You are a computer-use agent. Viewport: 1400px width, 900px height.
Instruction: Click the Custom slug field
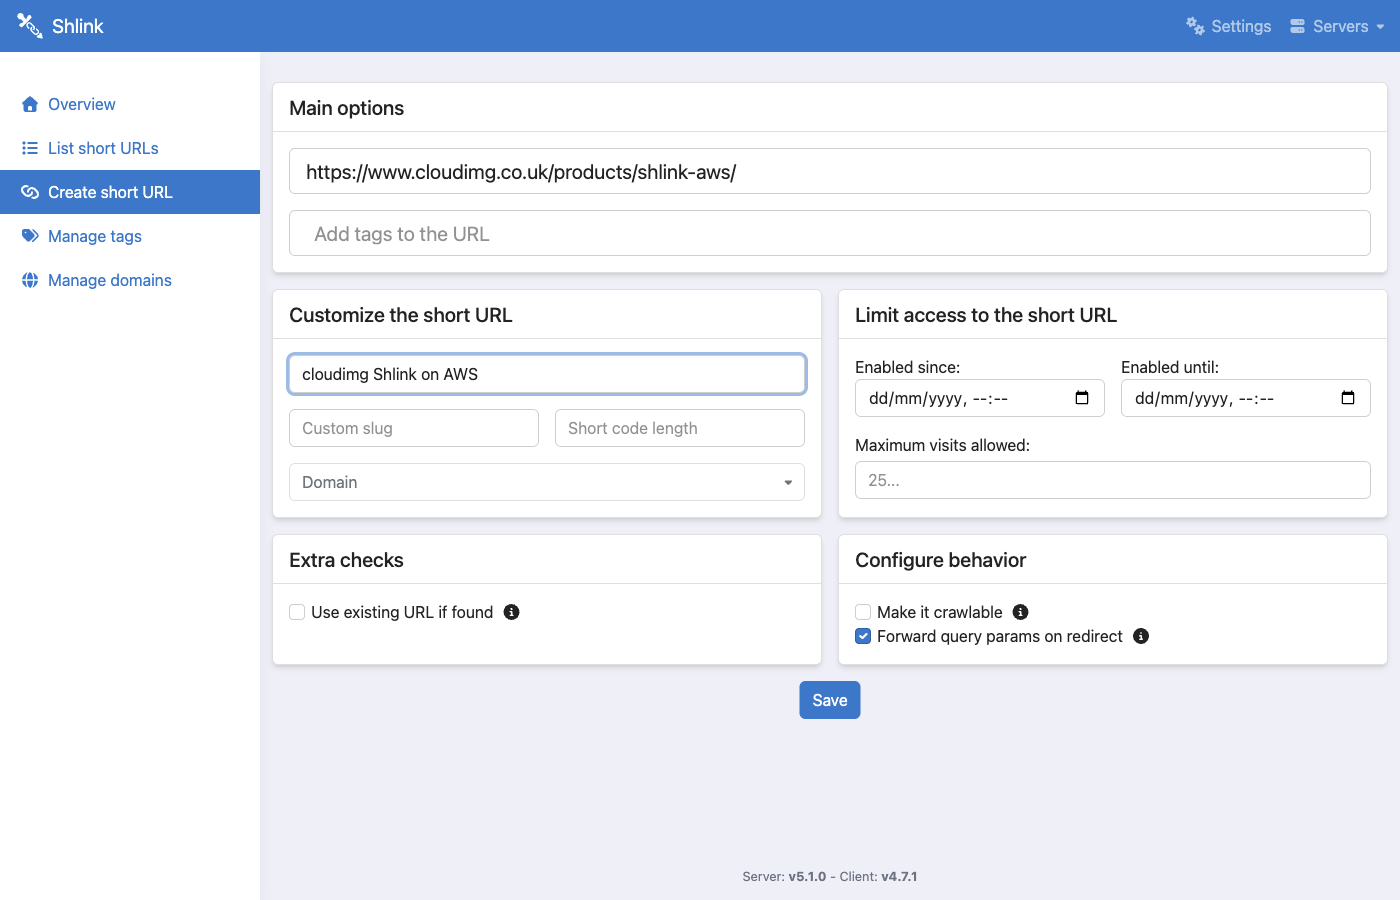tap(414, 428)
